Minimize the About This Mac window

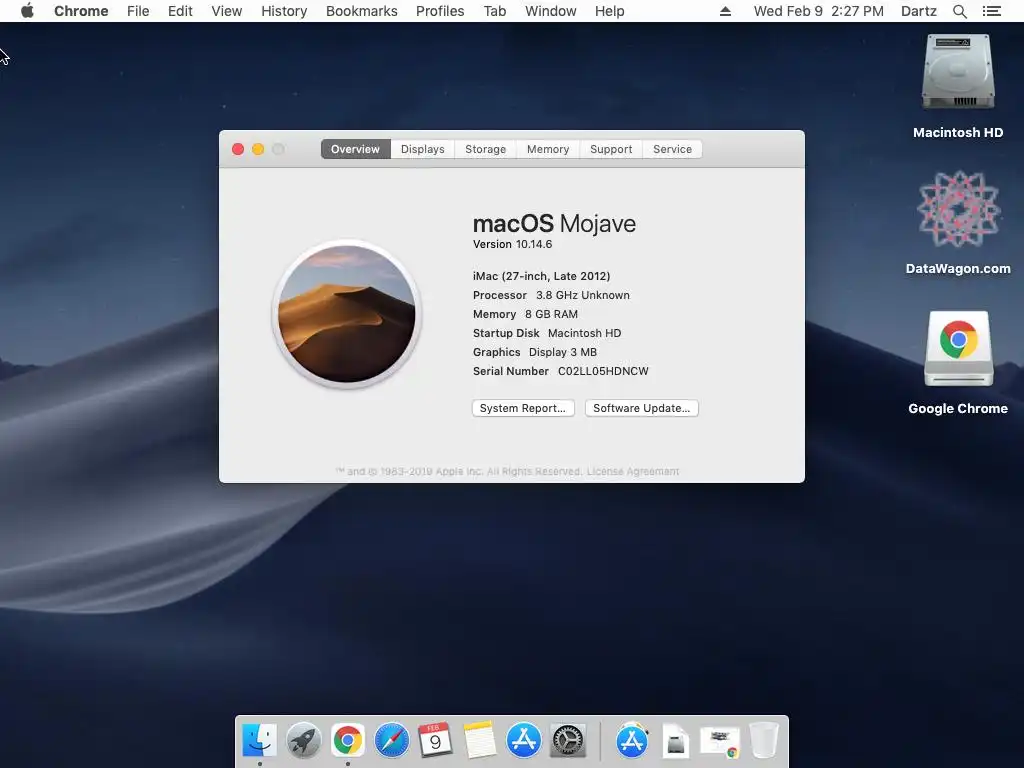(258, 149)
